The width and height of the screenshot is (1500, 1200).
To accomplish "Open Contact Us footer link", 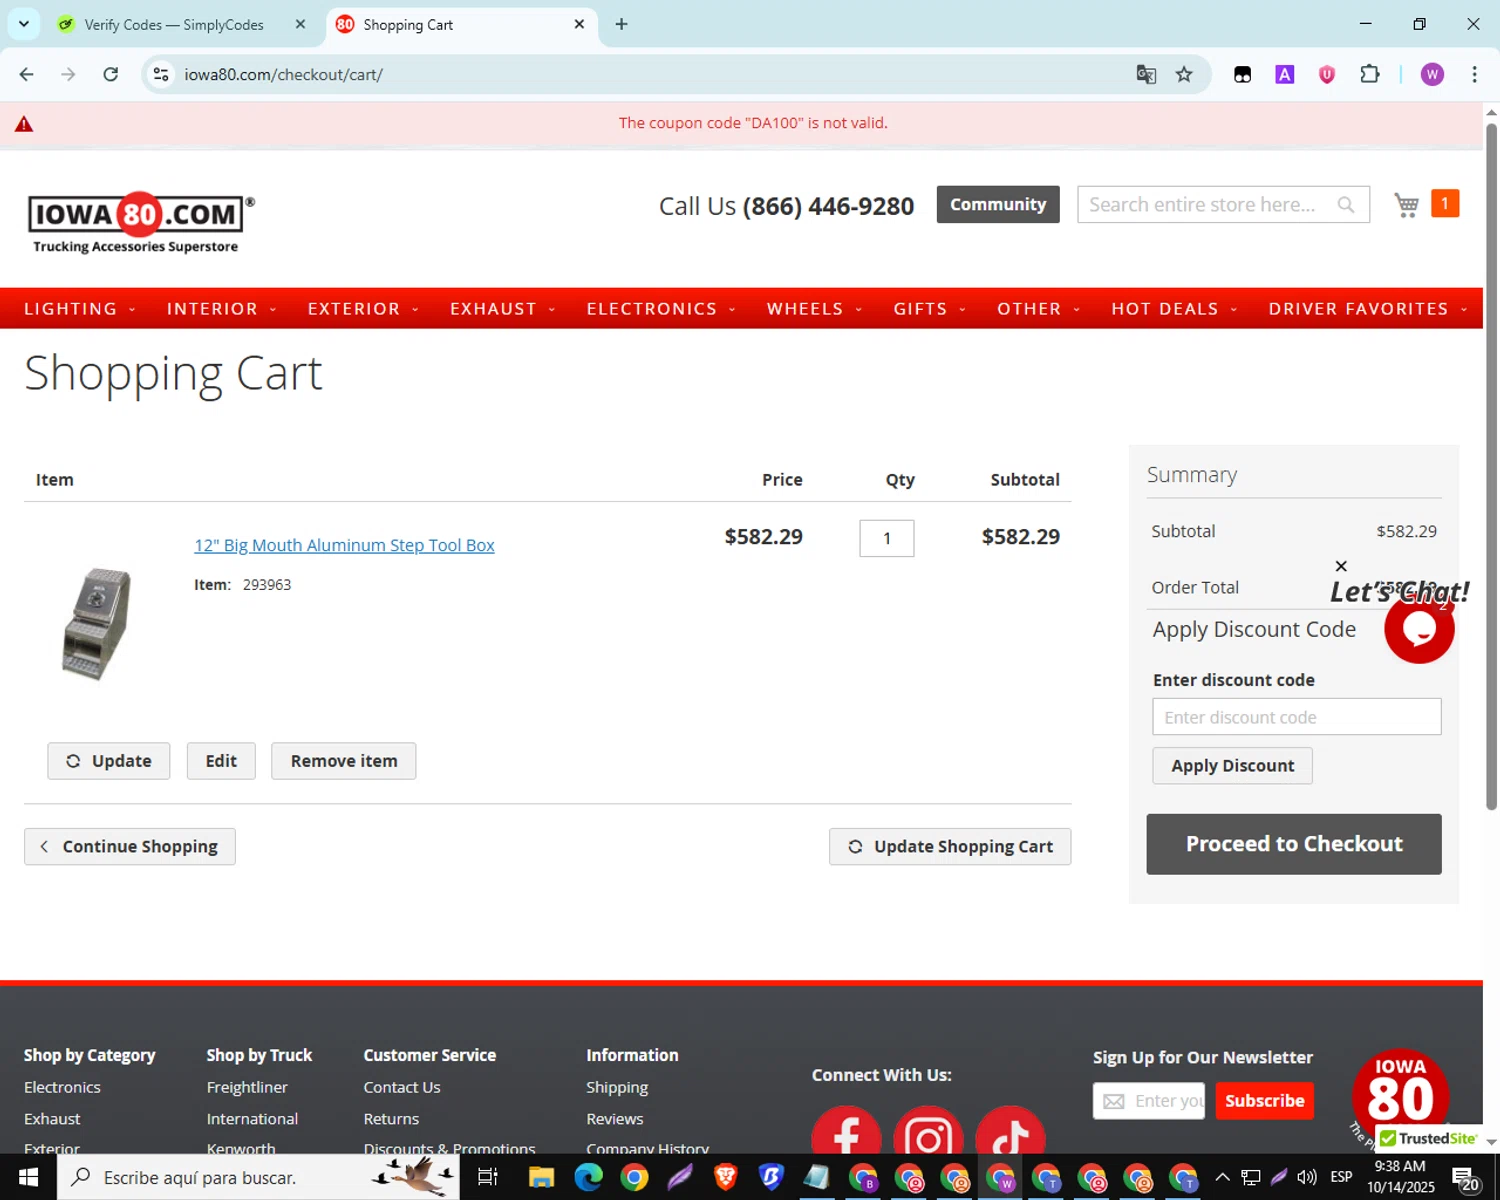I will point(402,1087).
